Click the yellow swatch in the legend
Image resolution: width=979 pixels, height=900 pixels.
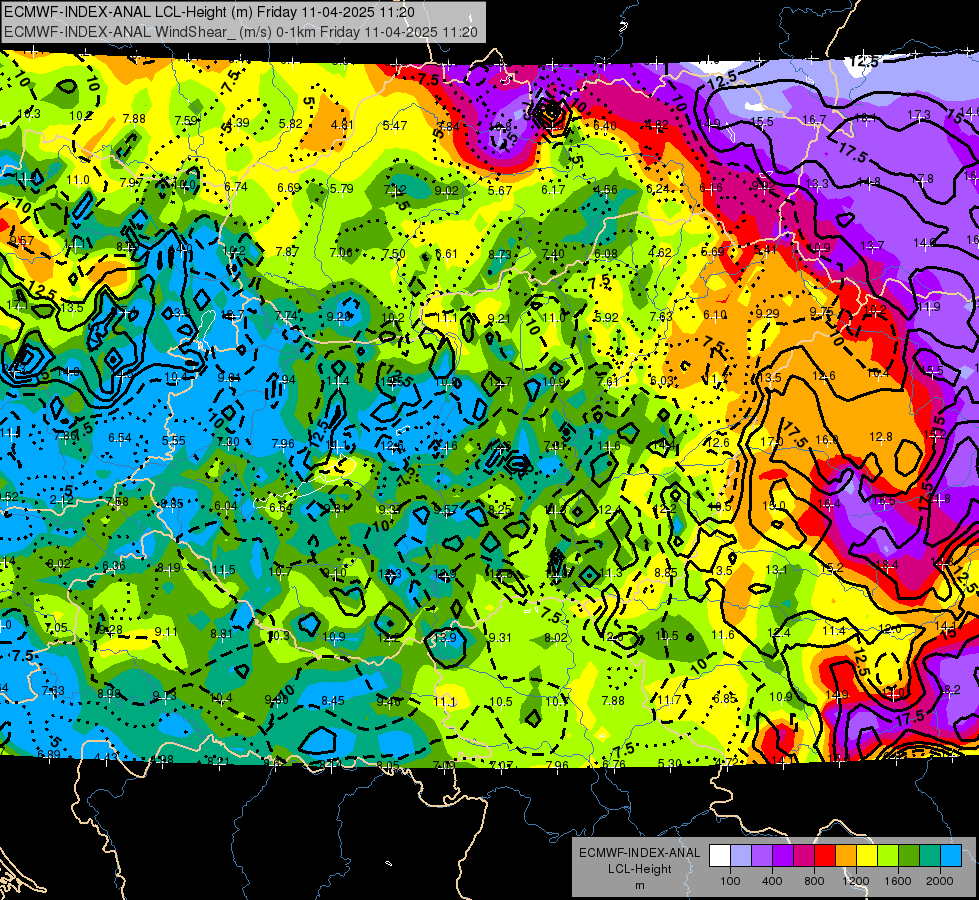[x=867, y=856]
